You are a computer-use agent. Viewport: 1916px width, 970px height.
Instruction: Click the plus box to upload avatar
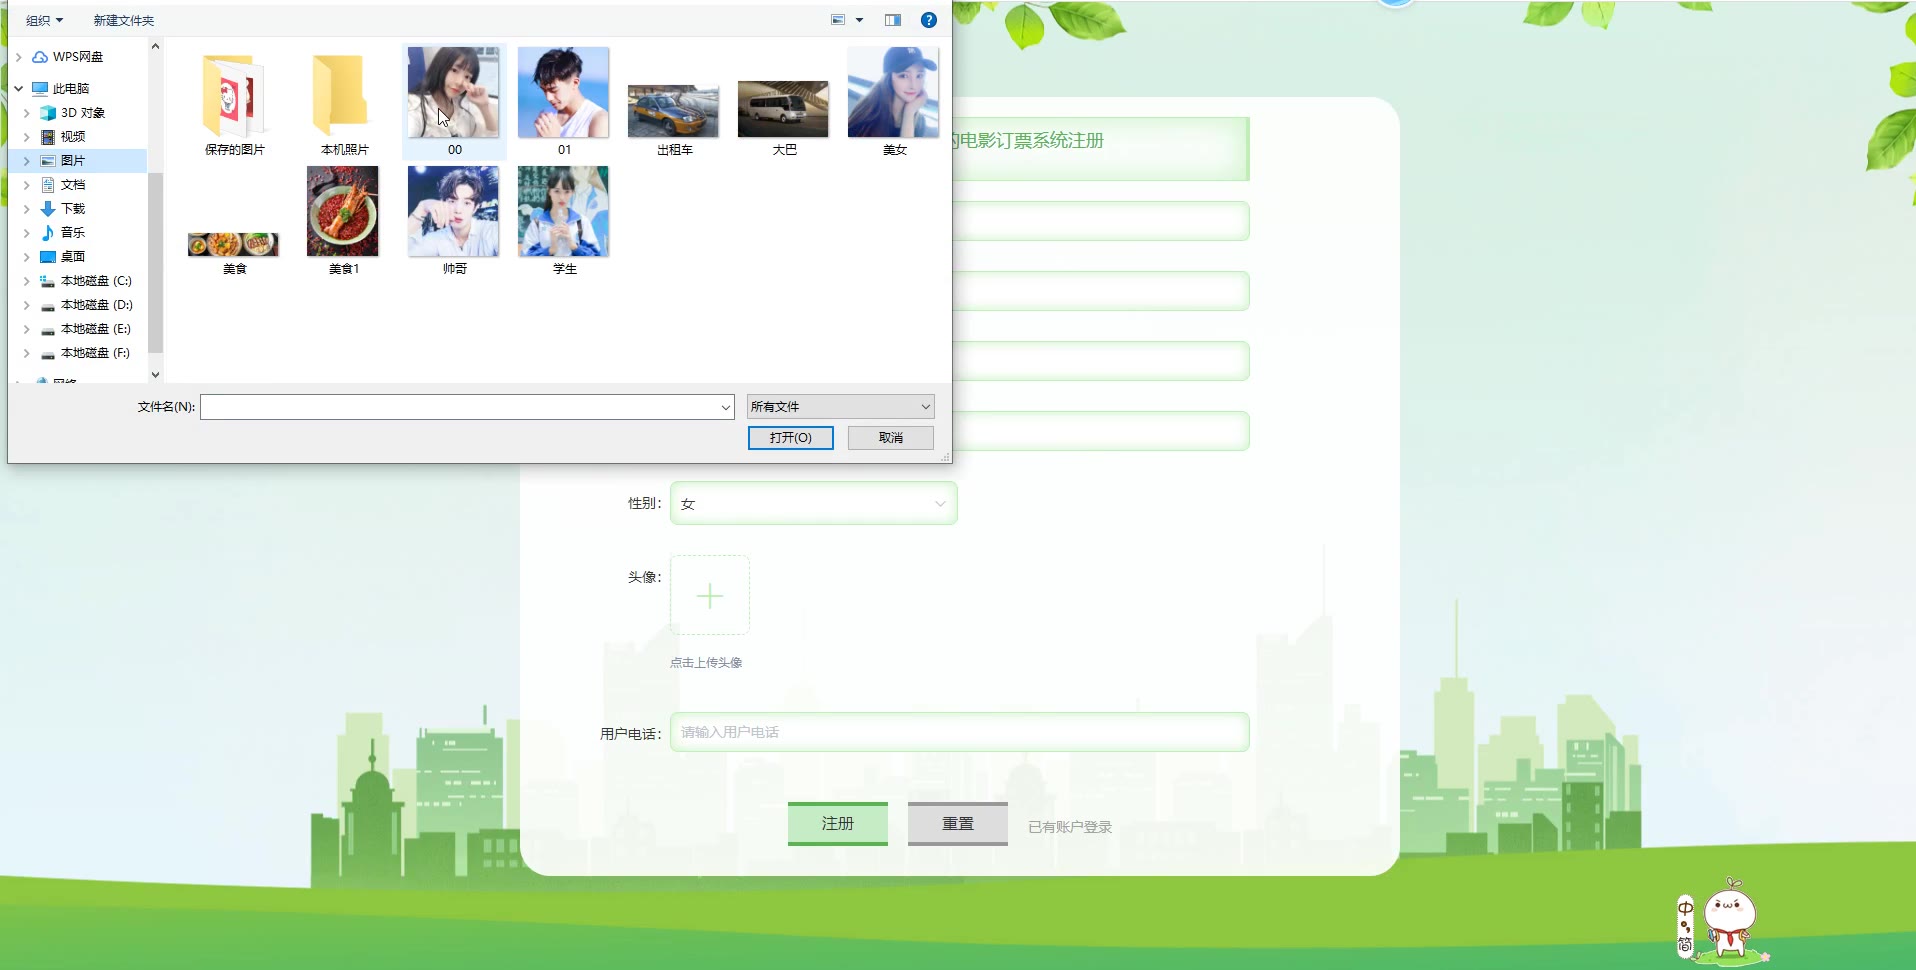point(710,596)
